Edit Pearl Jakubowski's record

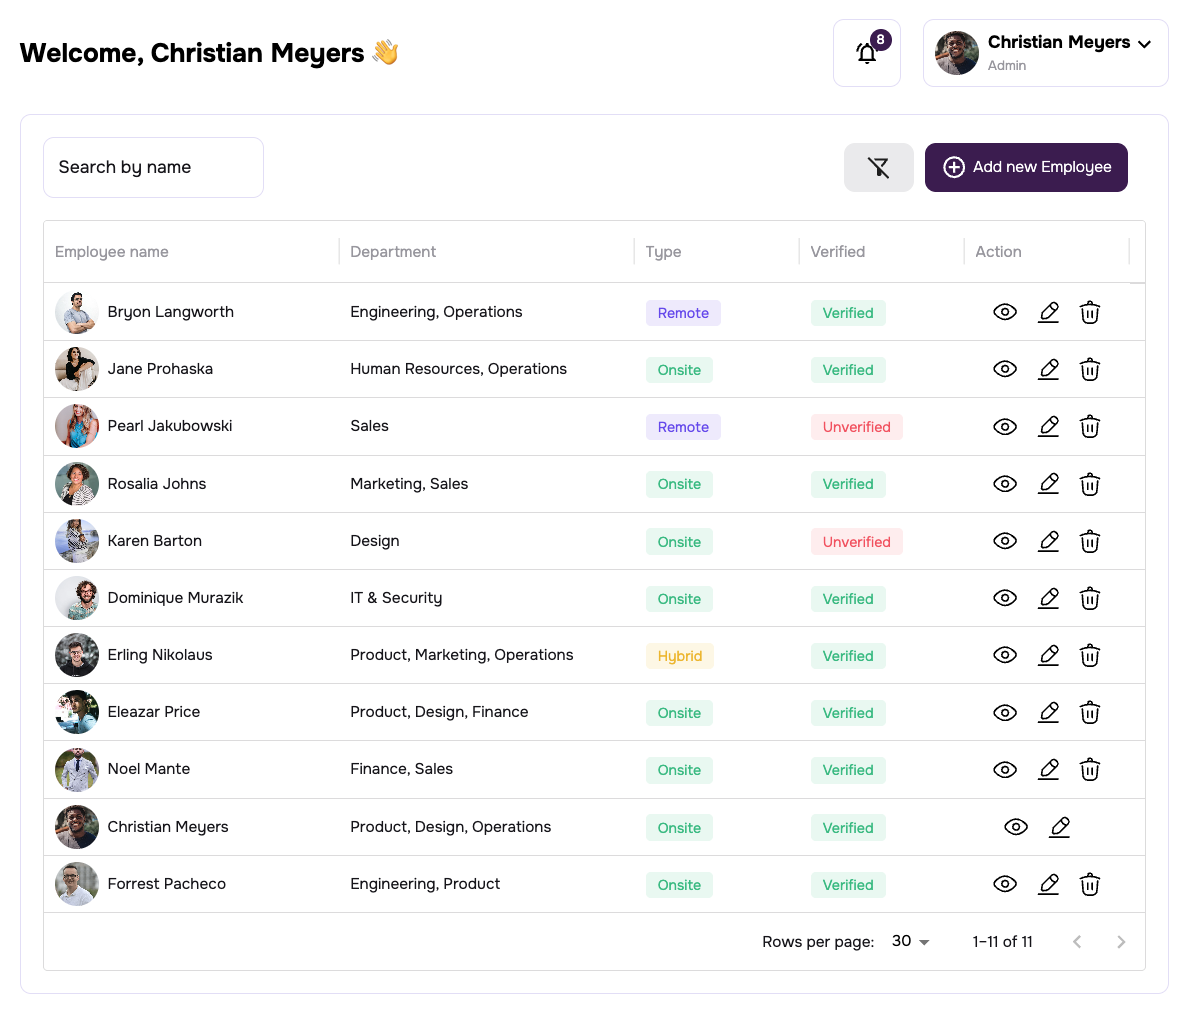coord(1048,426)
